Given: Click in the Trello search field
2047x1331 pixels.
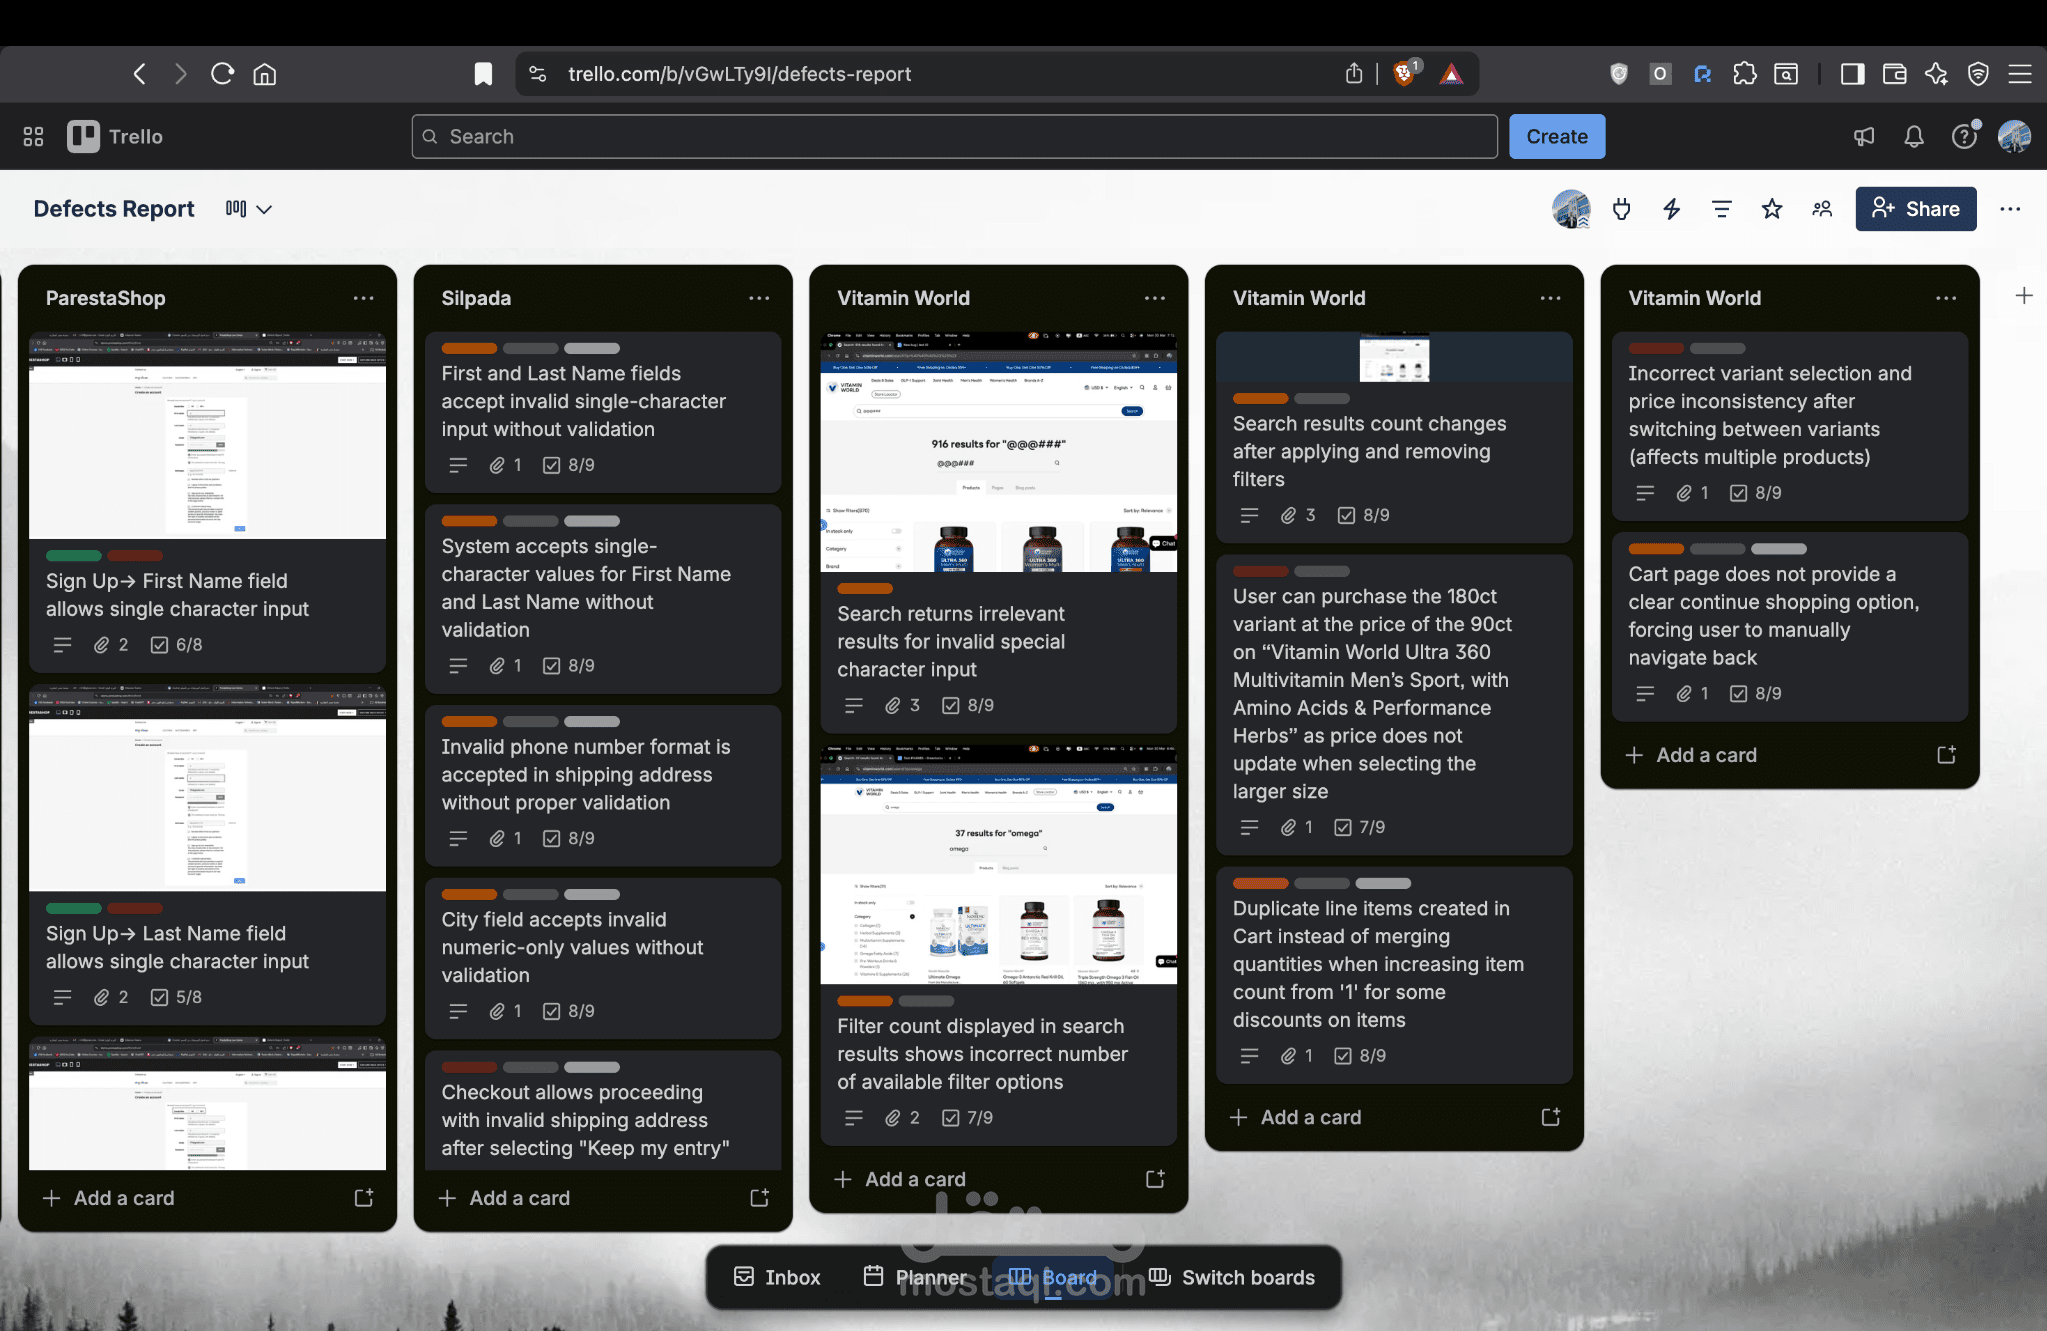Looking at the screenshot, I should pyautogui.click(x=953, y=137).
